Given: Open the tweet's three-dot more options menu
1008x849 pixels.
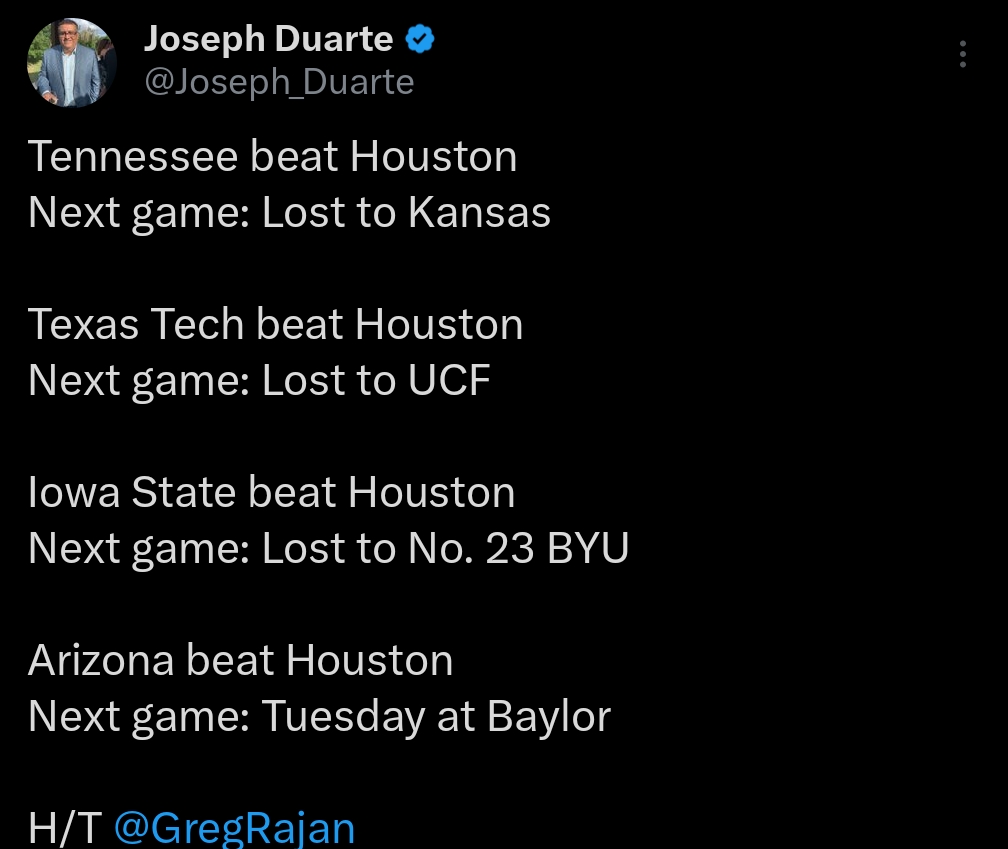Looking at the screenshot, I should [x=962, y=54].
